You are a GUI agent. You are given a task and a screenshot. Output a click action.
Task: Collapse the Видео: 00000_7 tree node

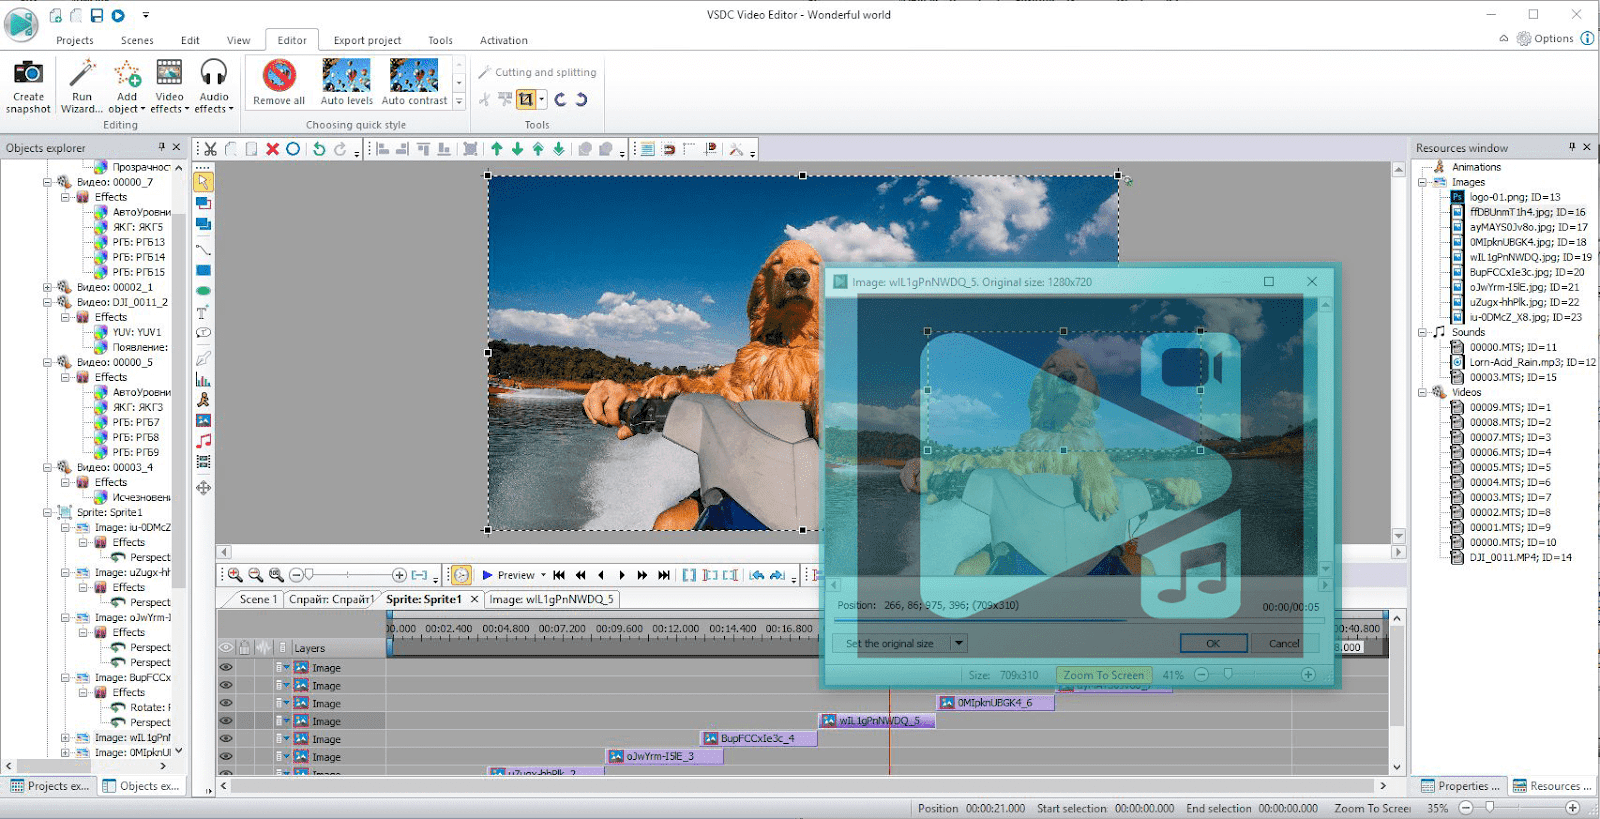[47, 182]
